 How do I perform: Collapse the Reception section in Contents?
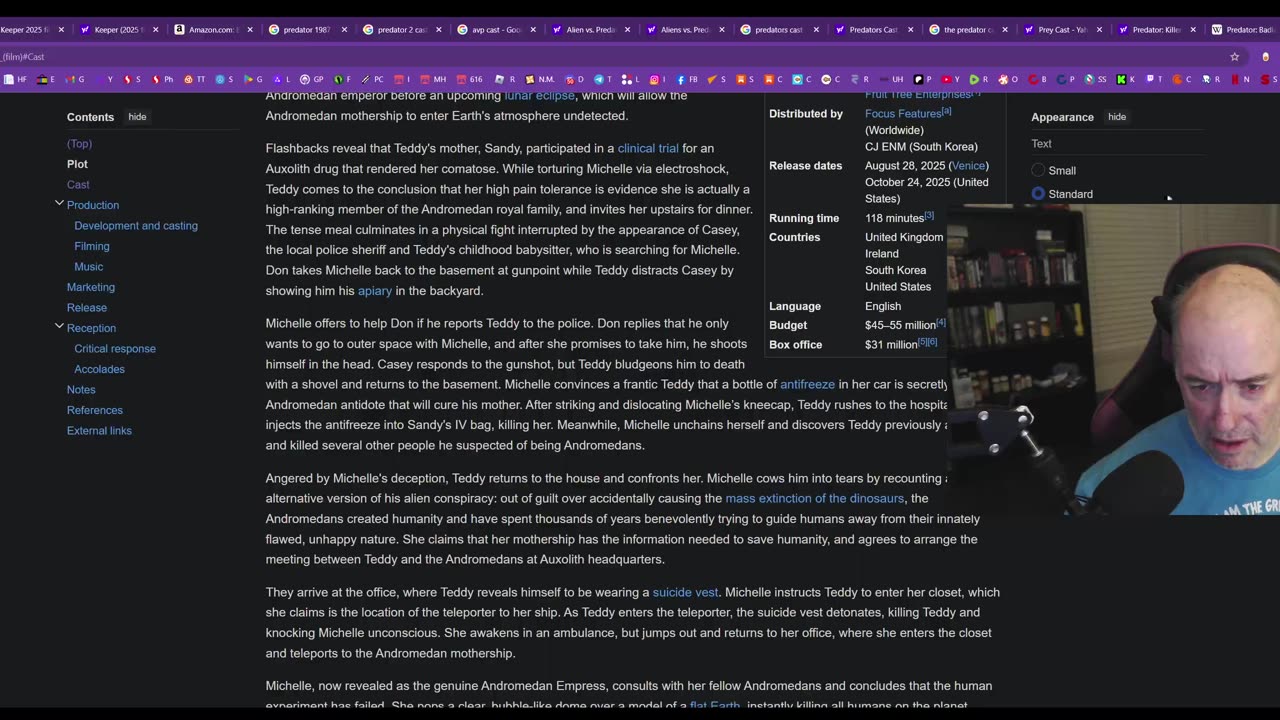59,326
